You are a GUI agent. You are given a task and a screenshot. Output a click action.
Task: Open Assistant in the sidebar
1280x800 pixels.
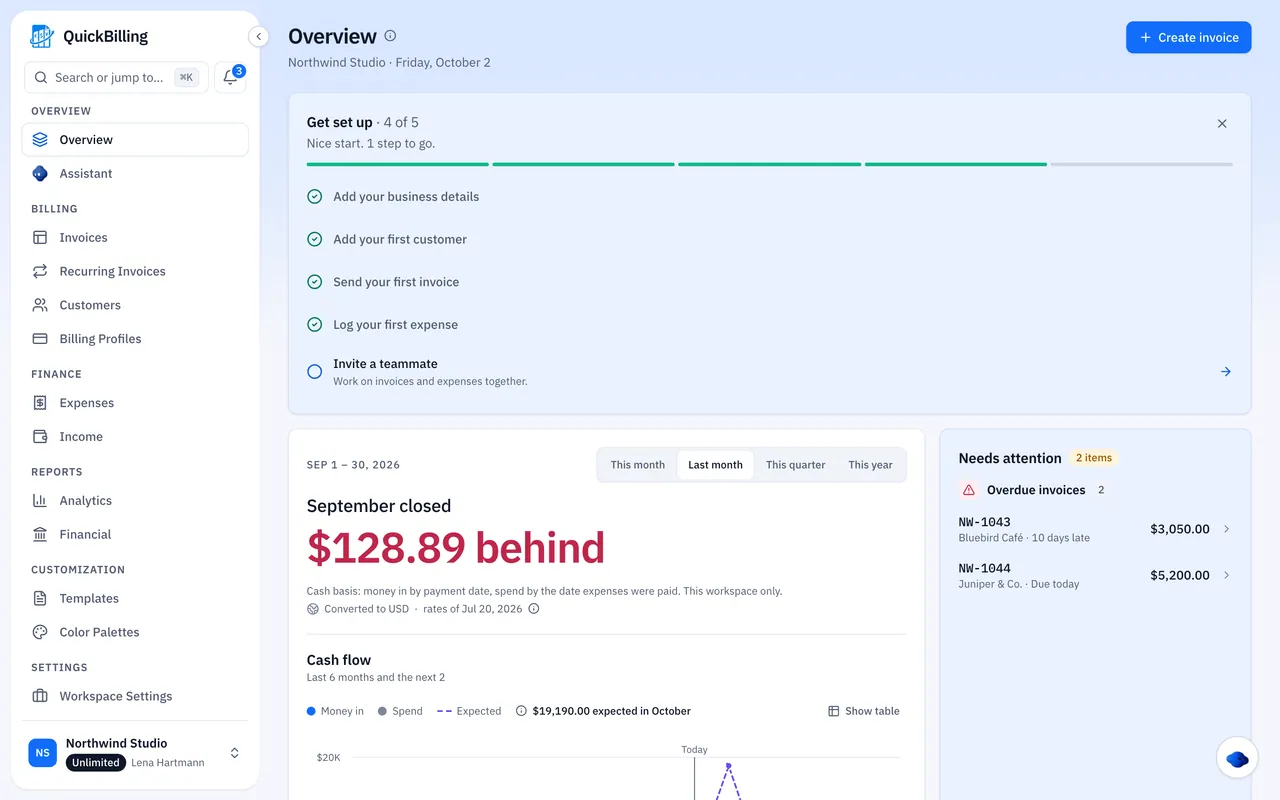[135, 173]
